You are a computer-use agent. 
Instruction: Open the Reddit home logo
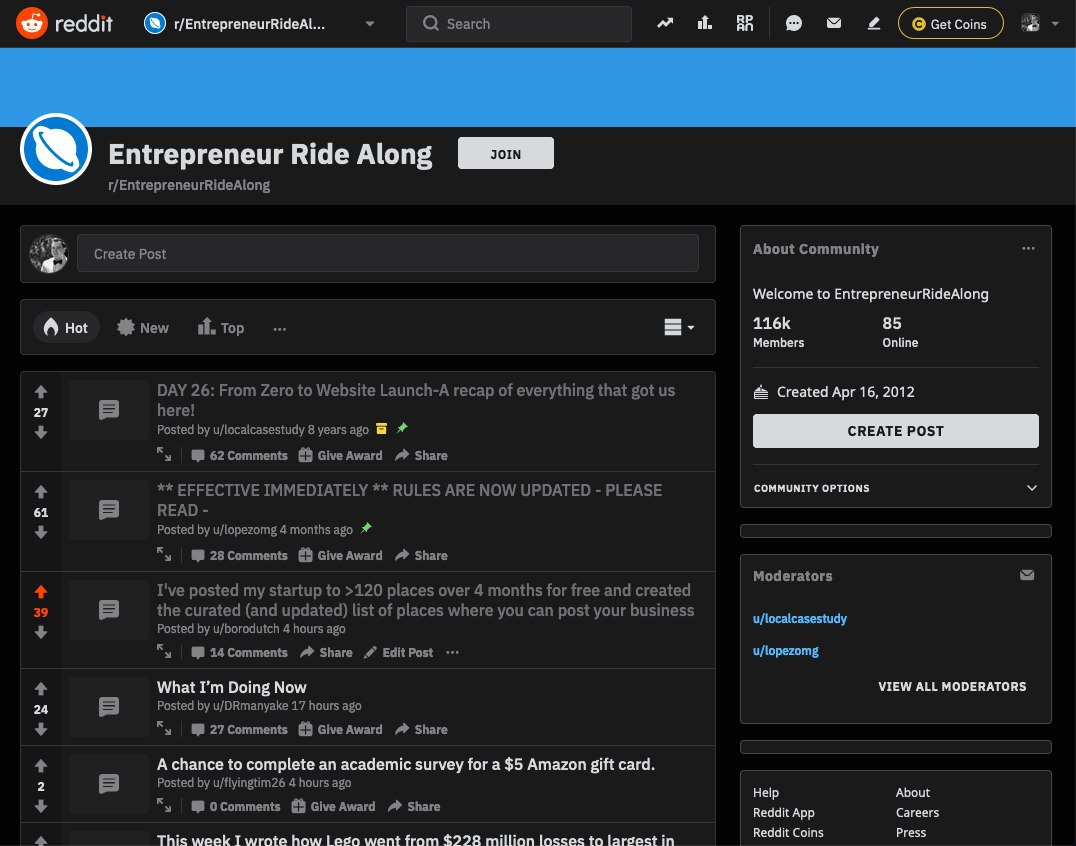pyautogui.click(x=64, y=23)
